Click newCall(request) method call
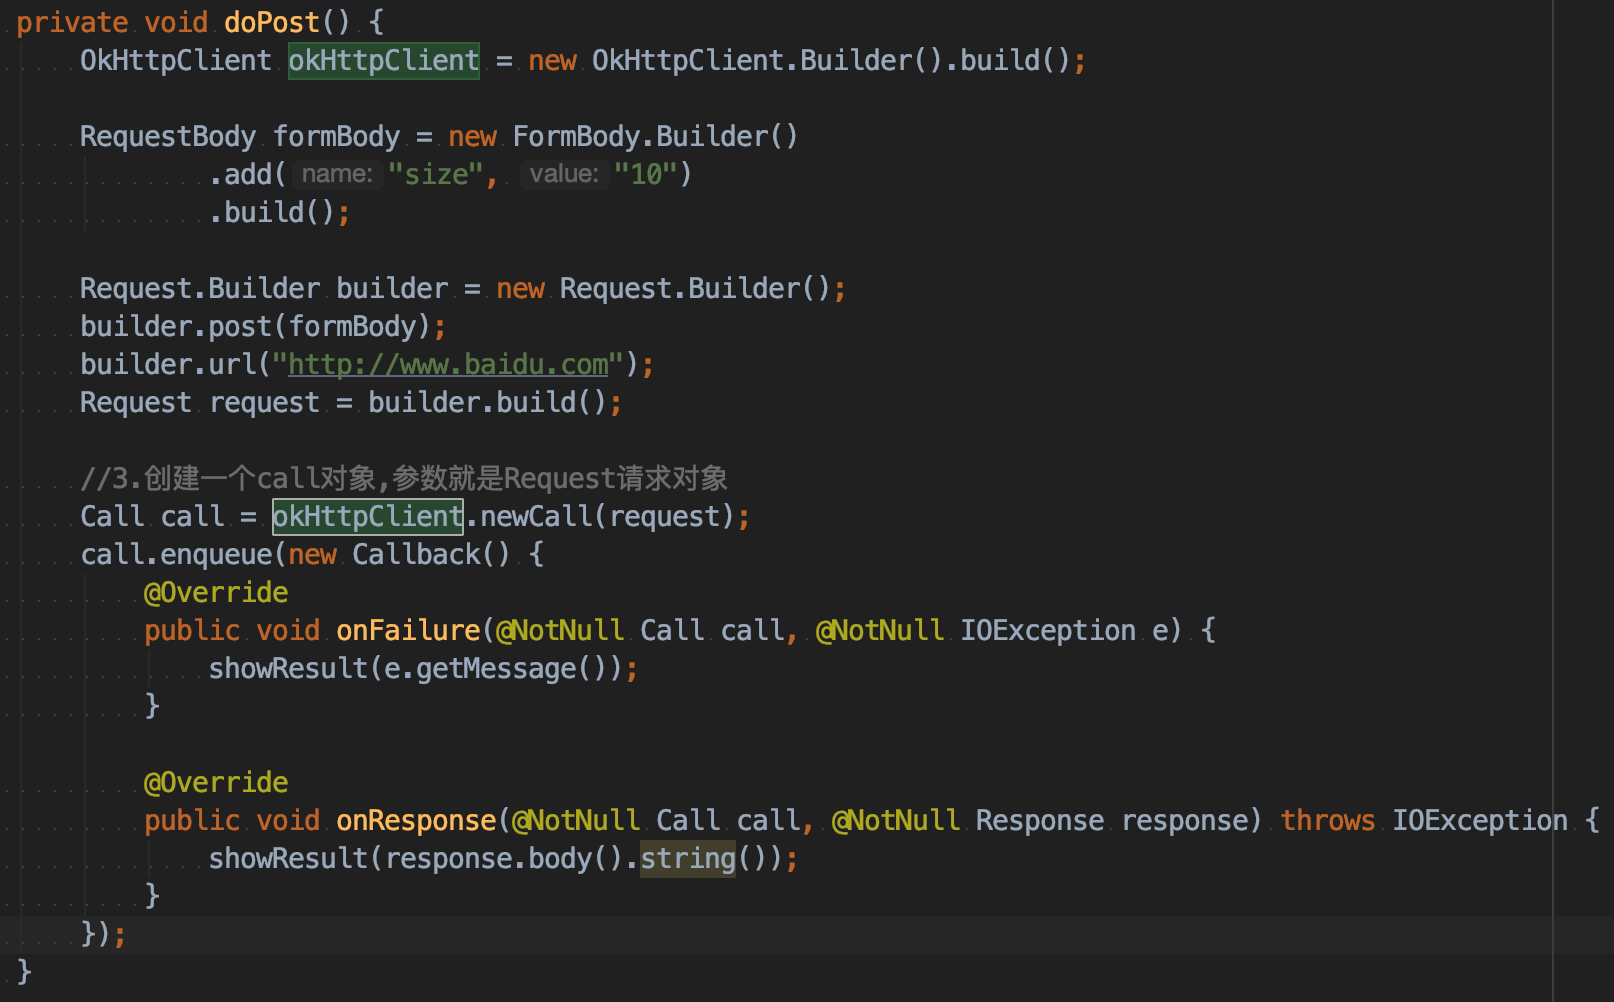Screen dimensions: 1614x1002 (x=608, y=516)
